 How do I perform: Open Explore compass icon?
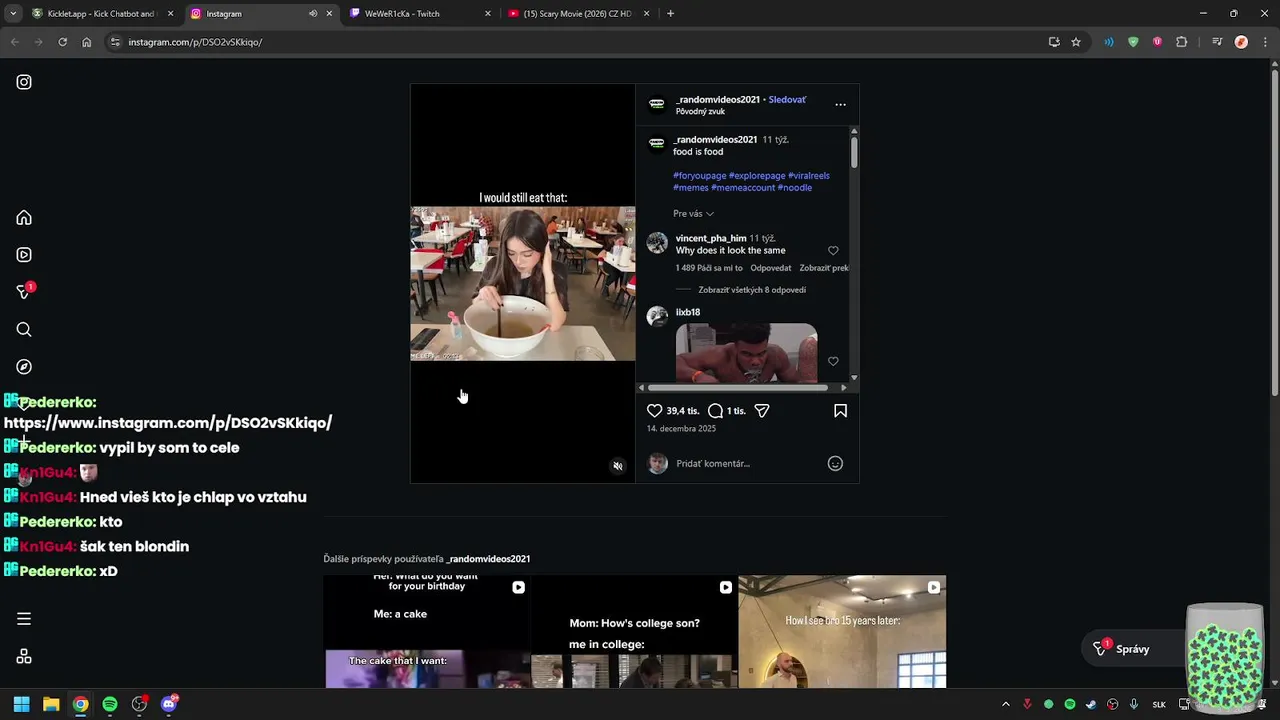[24, 367]
